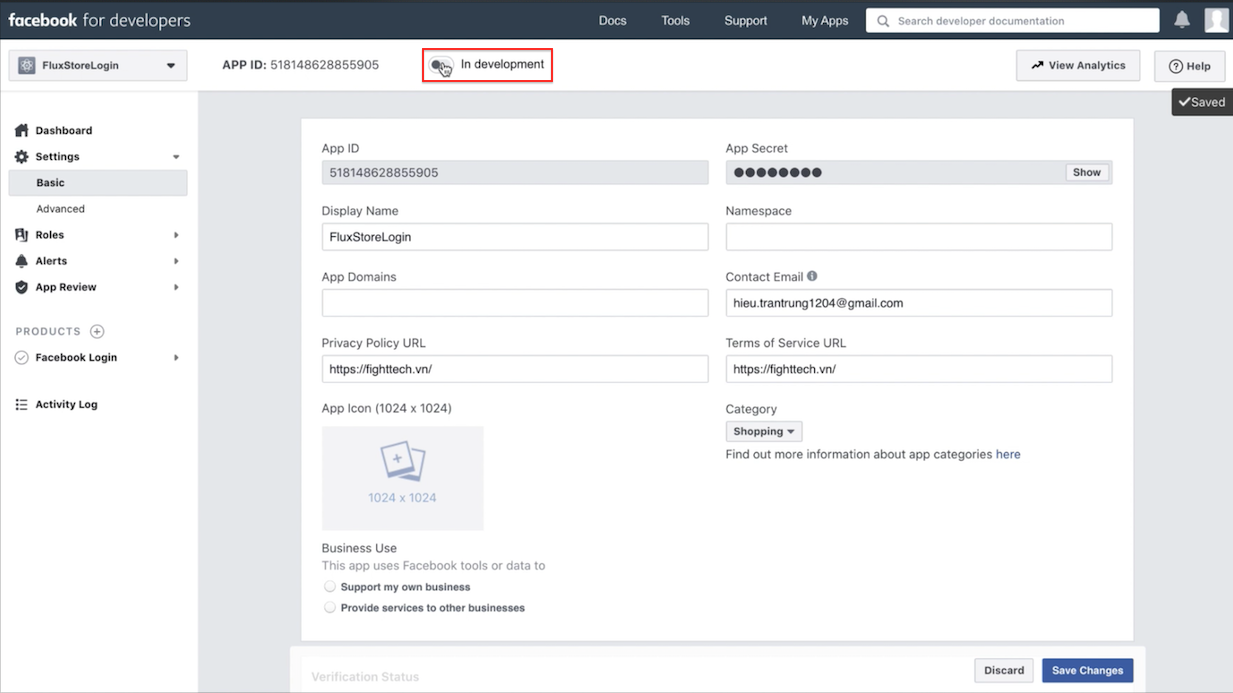Click View Analytics button

[x=1078, y=66]
